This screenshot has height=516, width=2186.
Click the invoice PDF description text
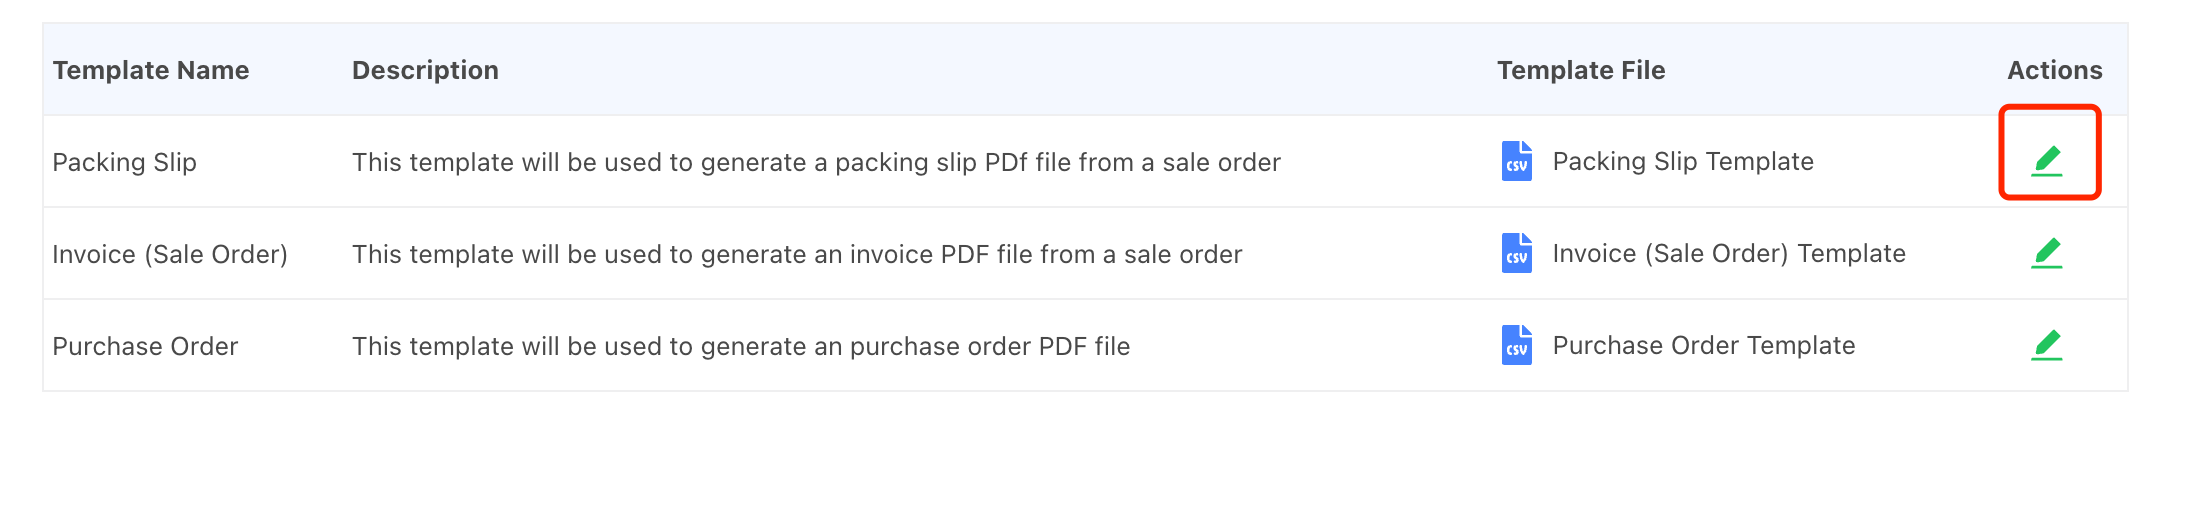(x=796, y=254)
